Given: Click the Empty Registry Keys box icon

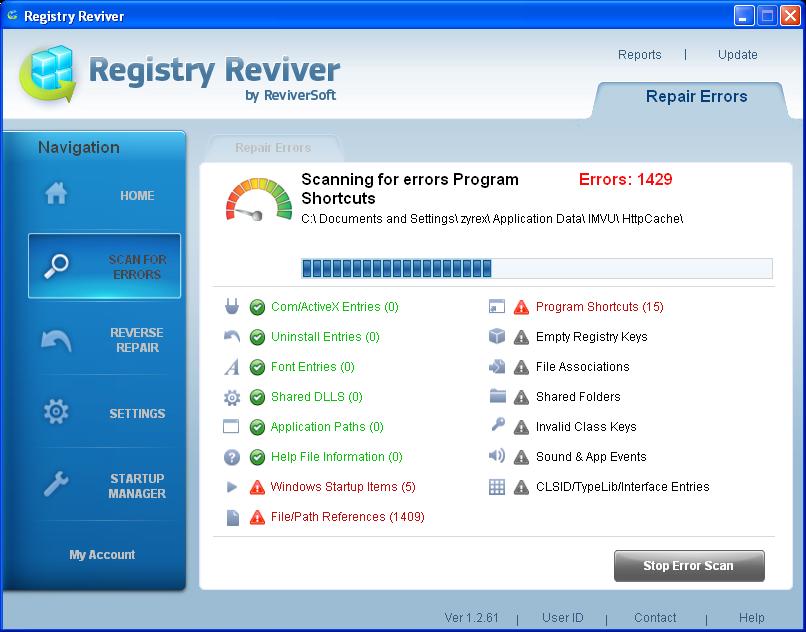Looking at the screenshot, I should [x=496, y=337].
